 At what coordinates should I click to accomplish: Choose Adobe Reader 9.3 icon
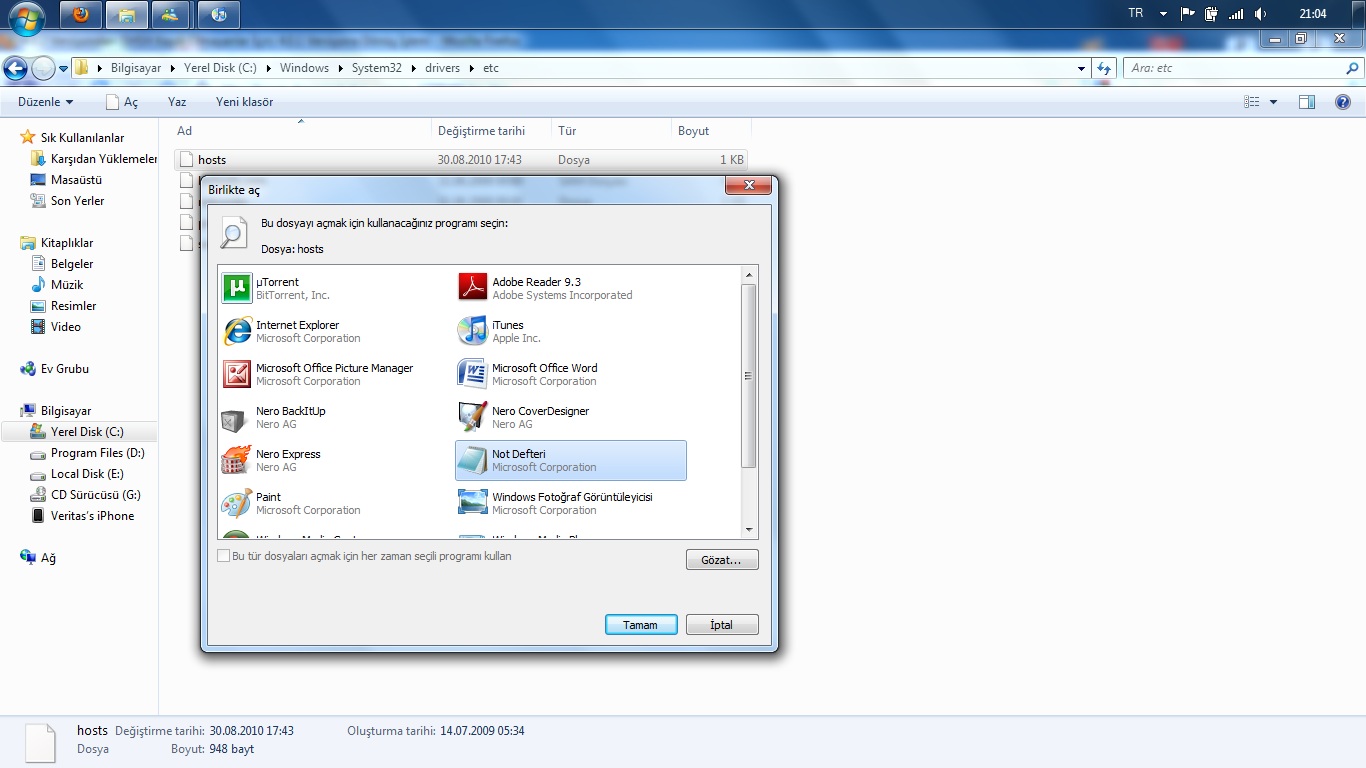click(473, 288)
